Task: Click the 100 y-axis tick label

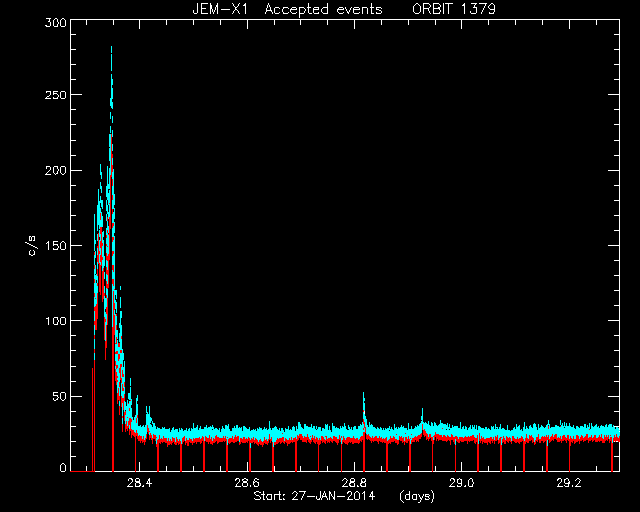Action: coord(56,321)
